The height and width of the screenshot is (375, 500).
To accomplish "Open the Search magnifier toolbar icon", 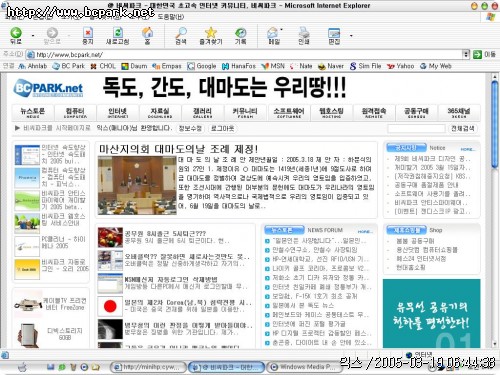I will coord(181,33).
